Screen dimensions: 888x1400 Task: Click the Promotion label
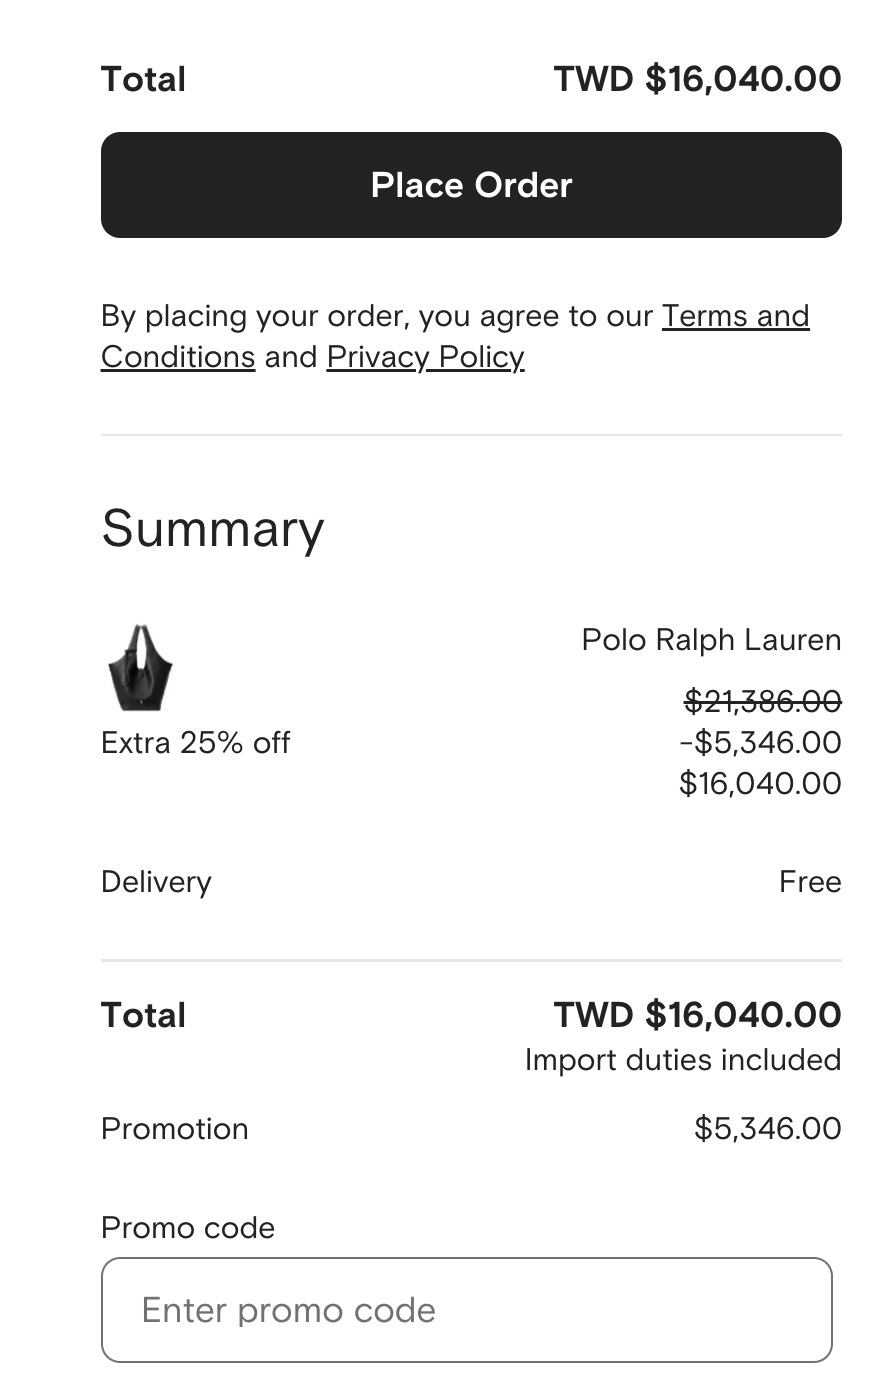[174, 1129]
